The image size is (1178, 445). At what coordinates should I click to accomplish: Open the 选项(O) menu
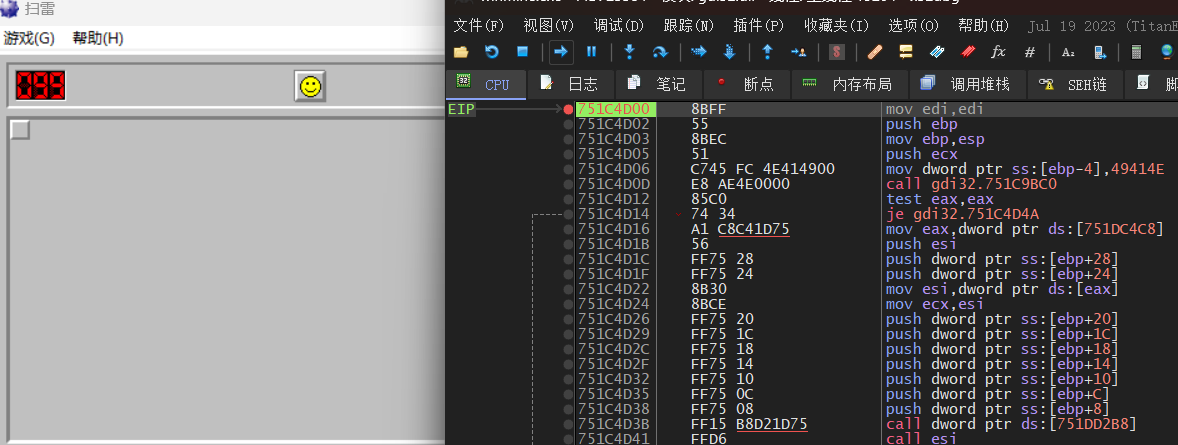click(x=914, y=26)
